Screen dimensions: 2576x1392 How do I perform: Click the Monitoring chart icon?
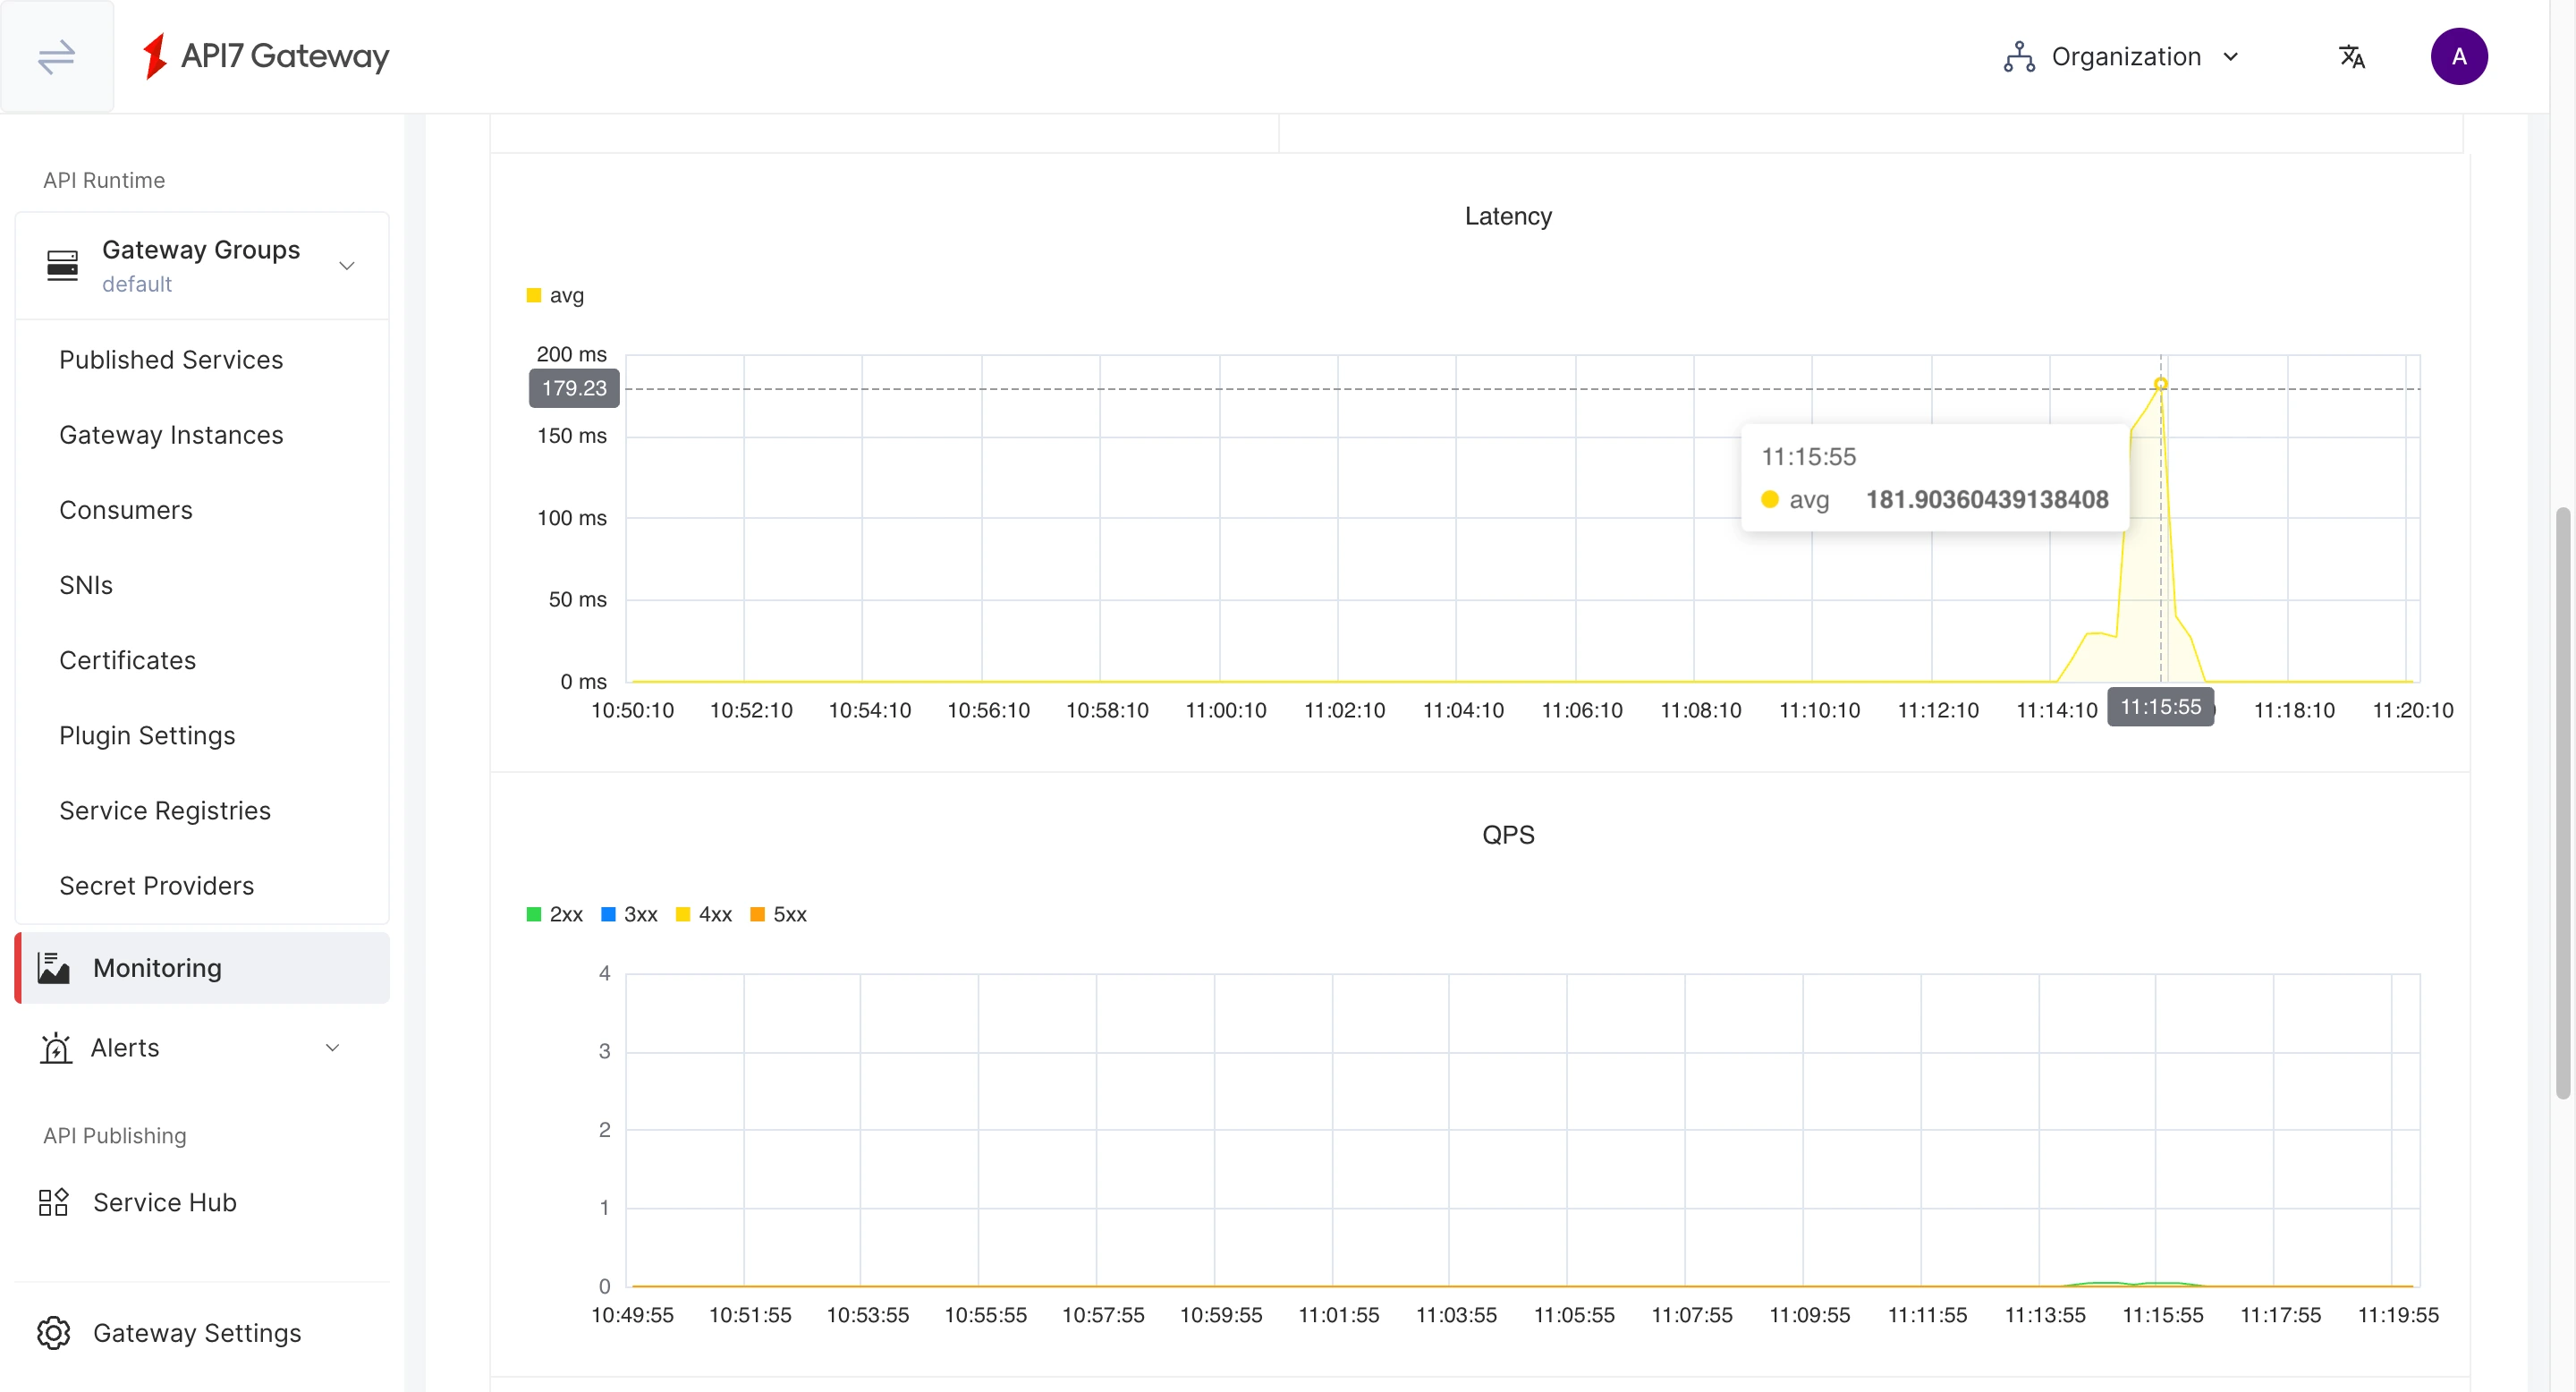tap(53, 968)
